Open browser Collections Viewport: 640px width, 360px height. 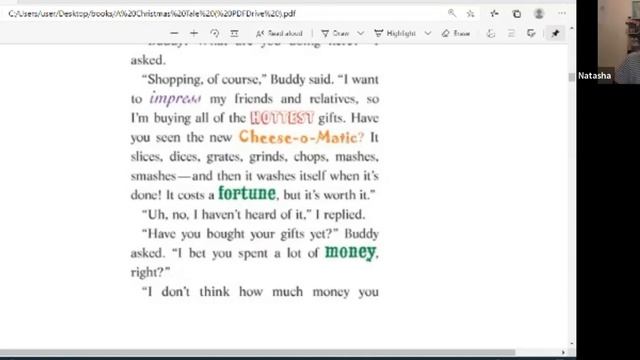click(517, 13)
